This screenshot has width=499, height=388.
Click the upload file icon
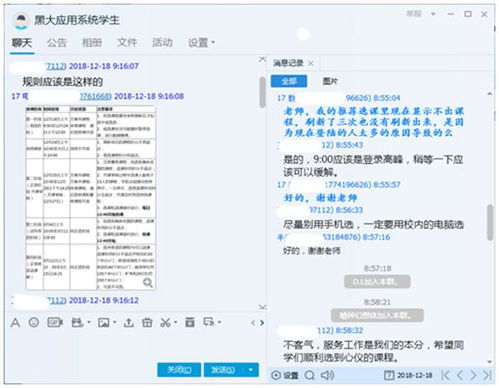[x=129, y=322]
